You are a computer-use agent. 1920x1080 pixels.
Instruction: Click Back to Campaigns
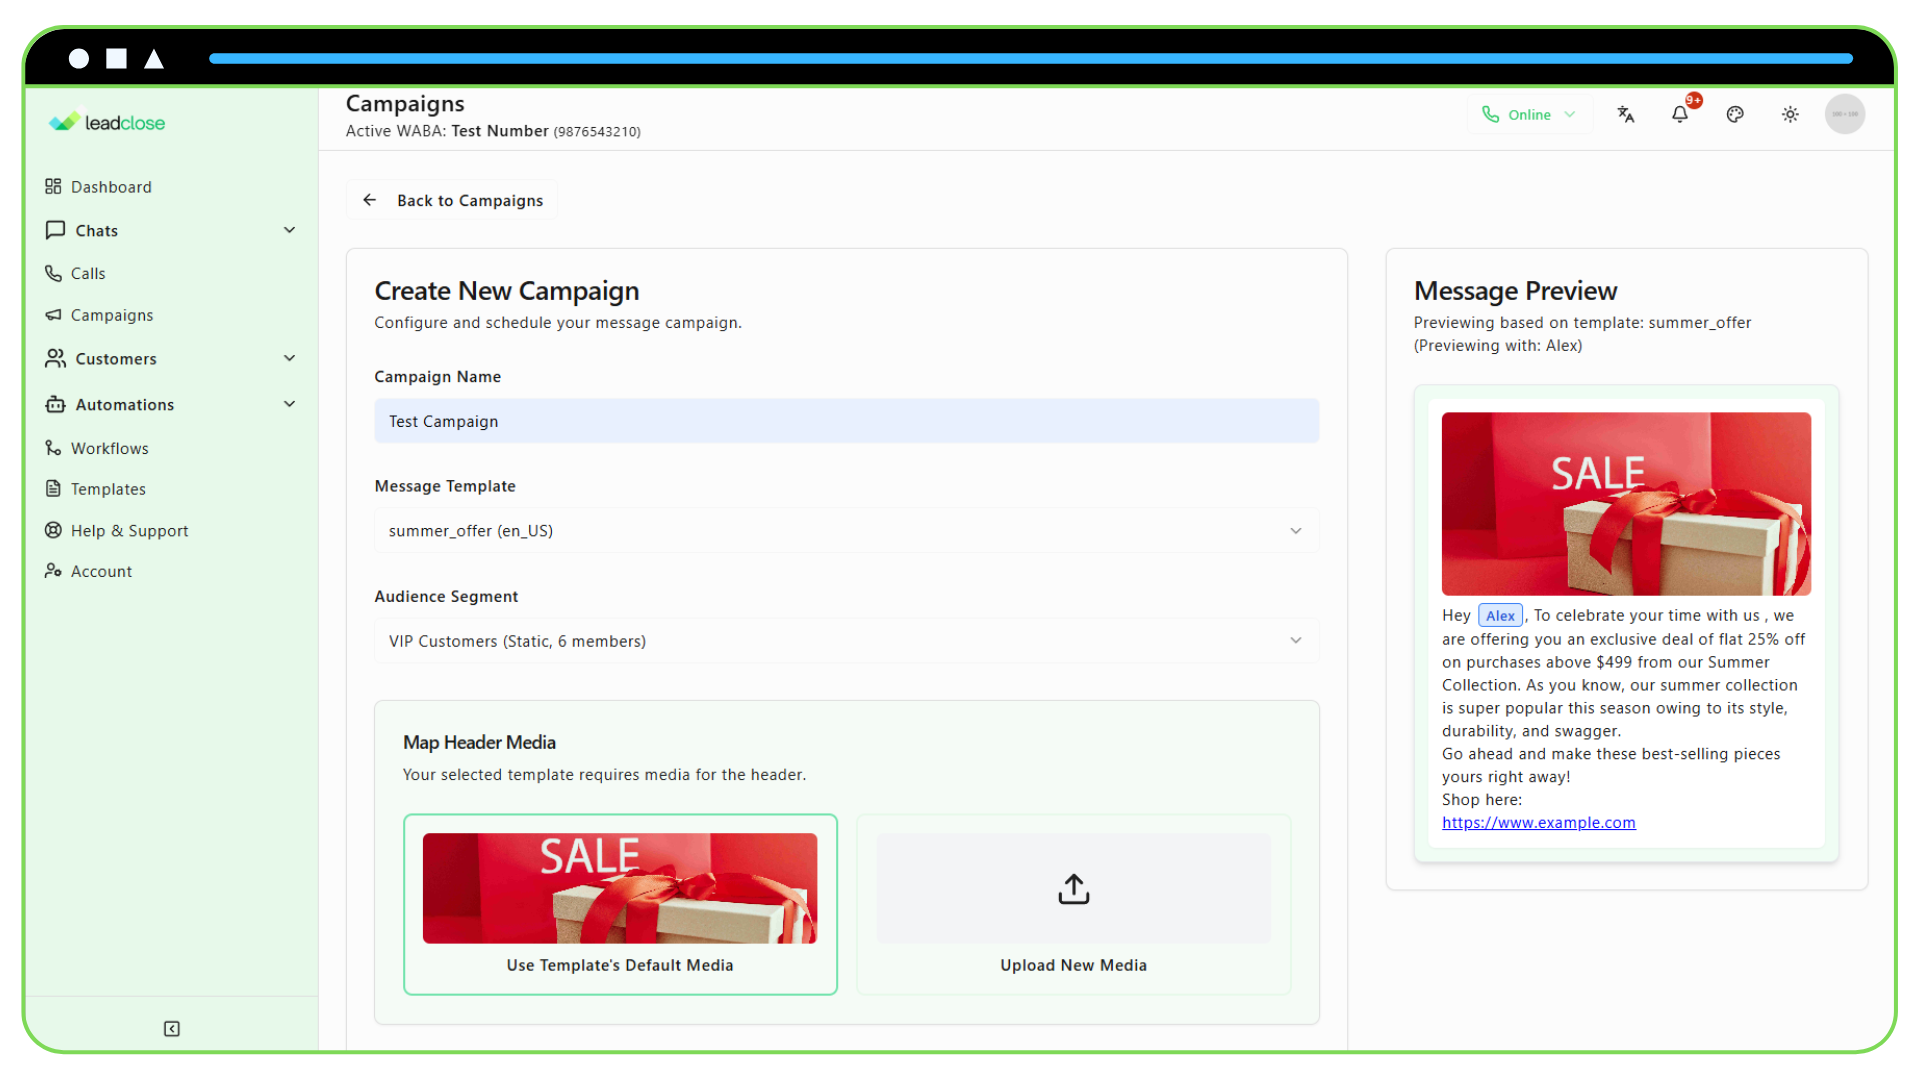pyautogui.click(x=451, y=200)
